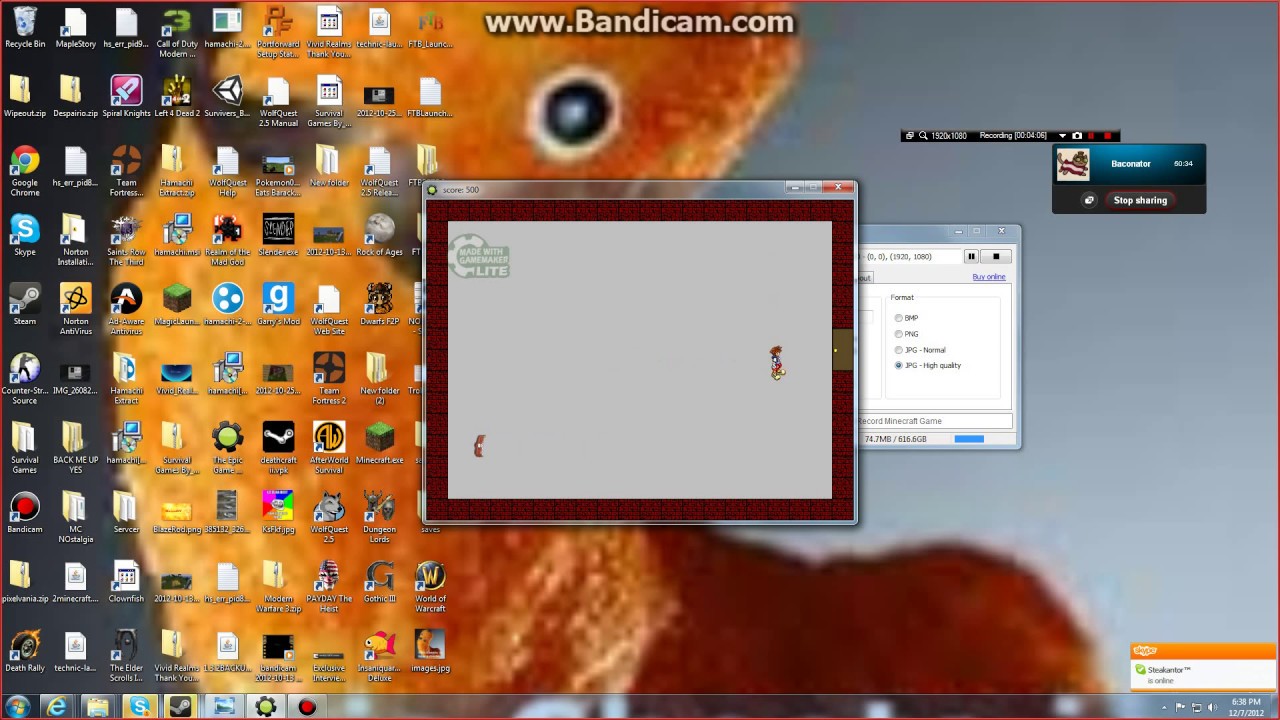Click the overlay recording timer text
This screenshot has width=1280, height=720.
(x=1013, y=136)
